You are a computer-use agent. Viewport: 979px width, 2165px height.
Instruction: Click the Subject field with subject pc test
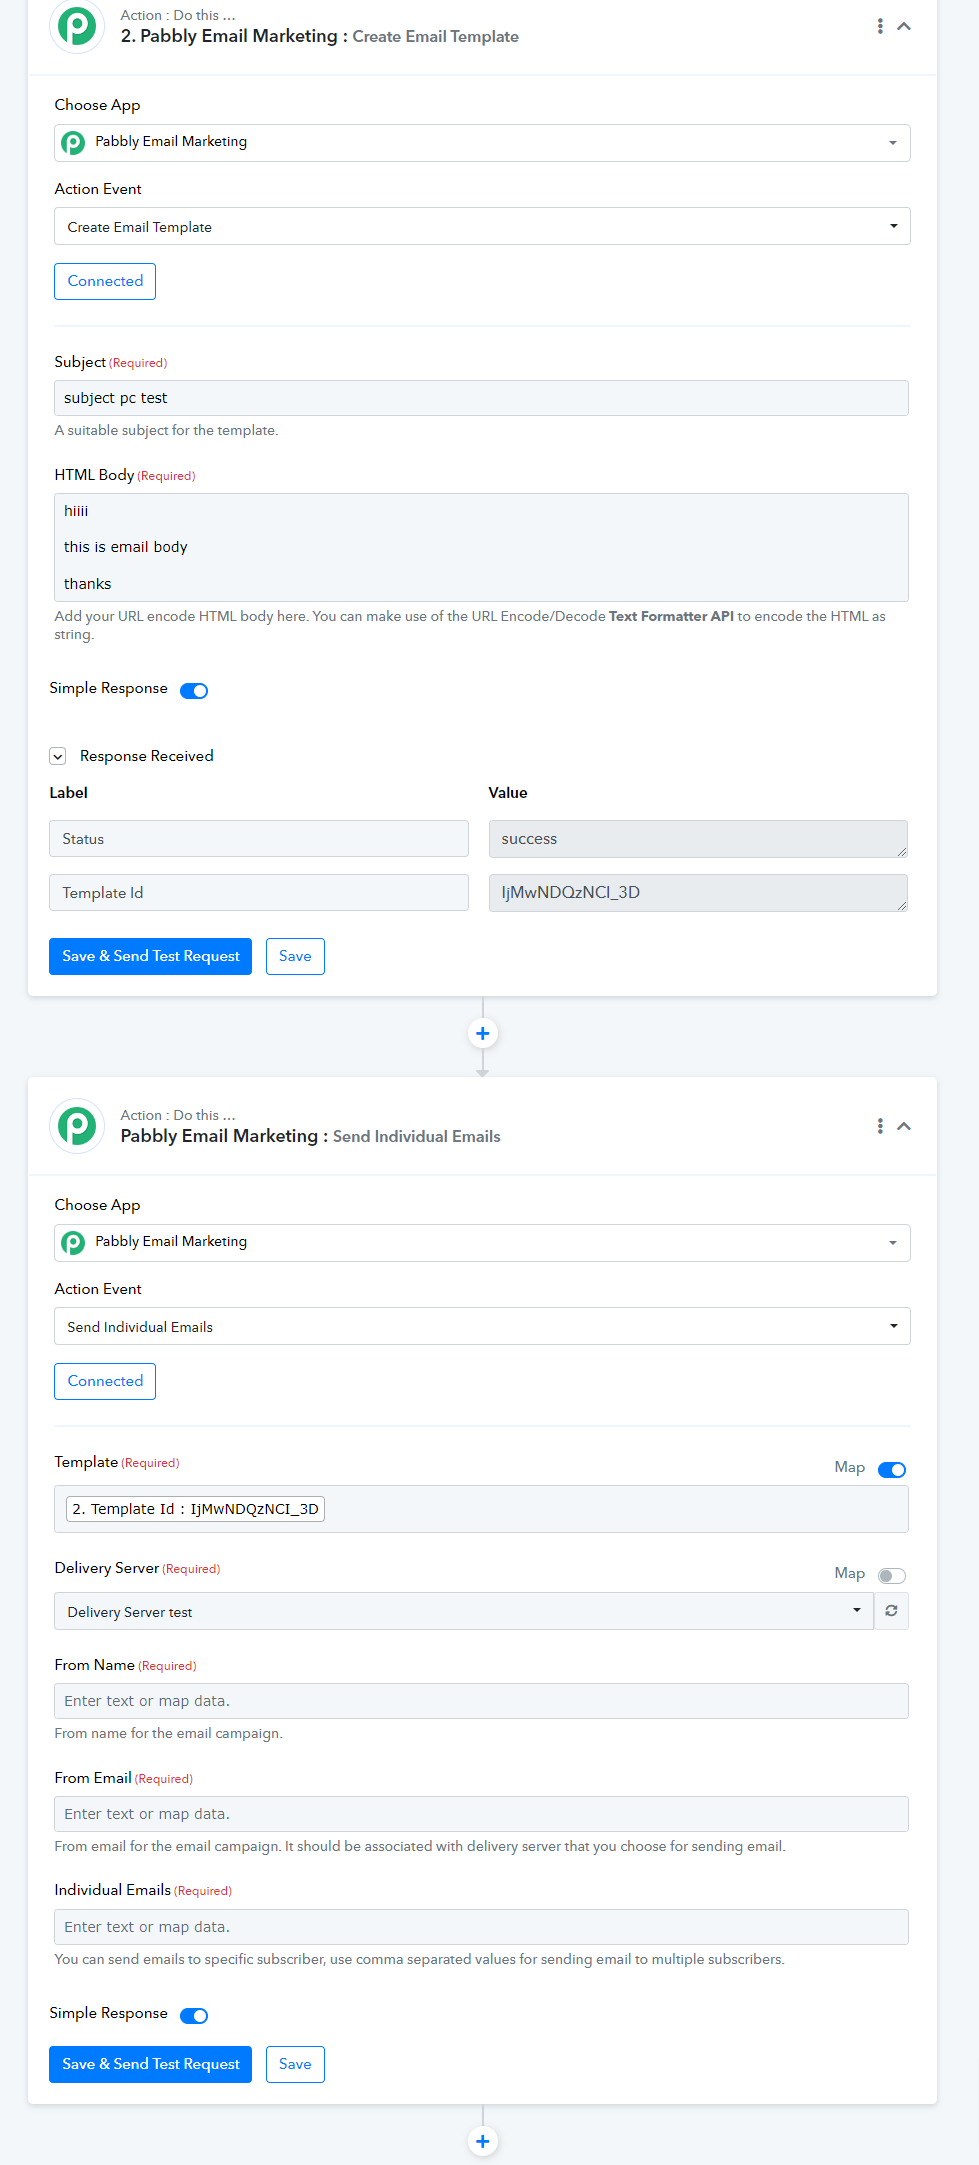(481, 398)
